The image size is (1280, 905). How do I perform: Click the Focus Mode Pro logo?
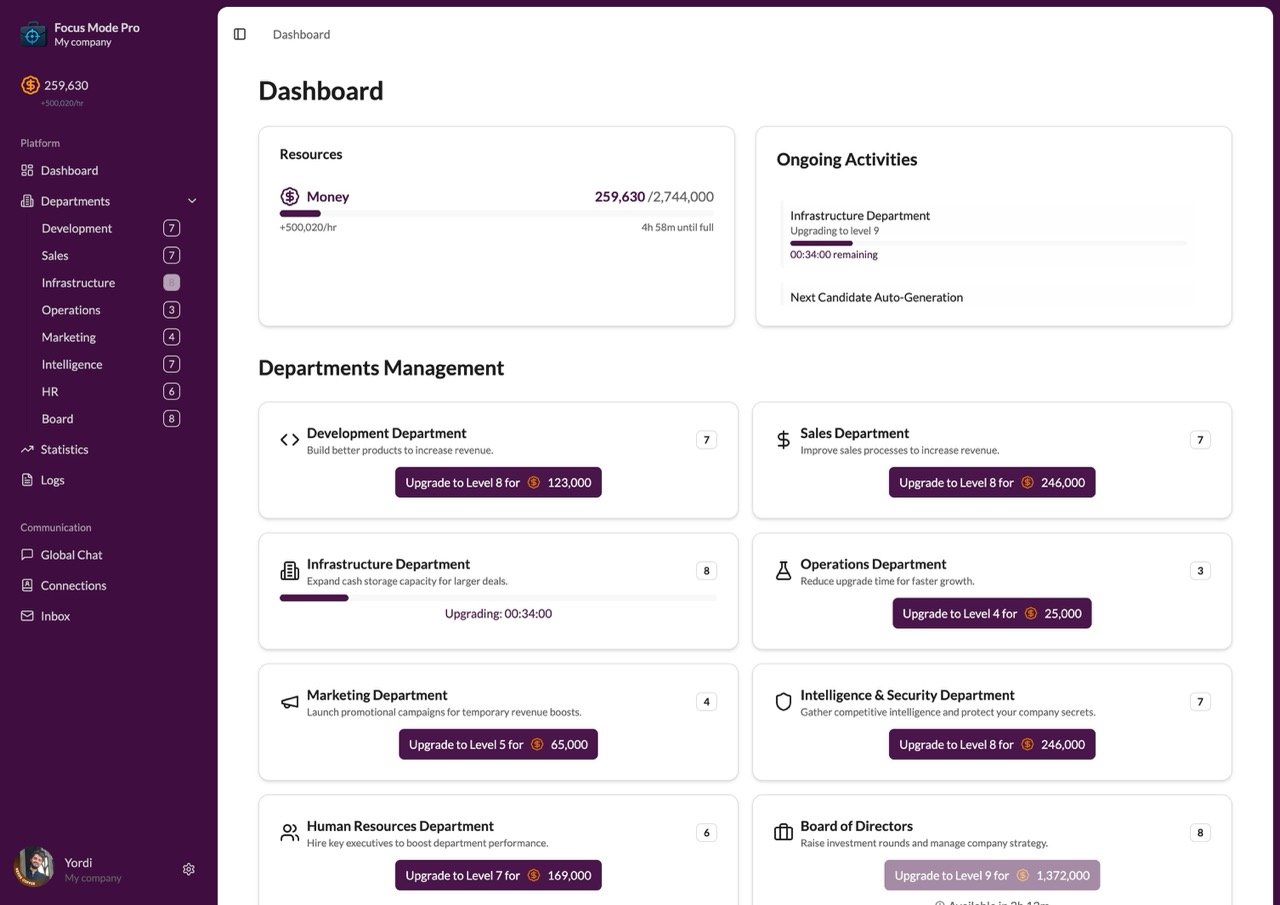tap(31, 33)
